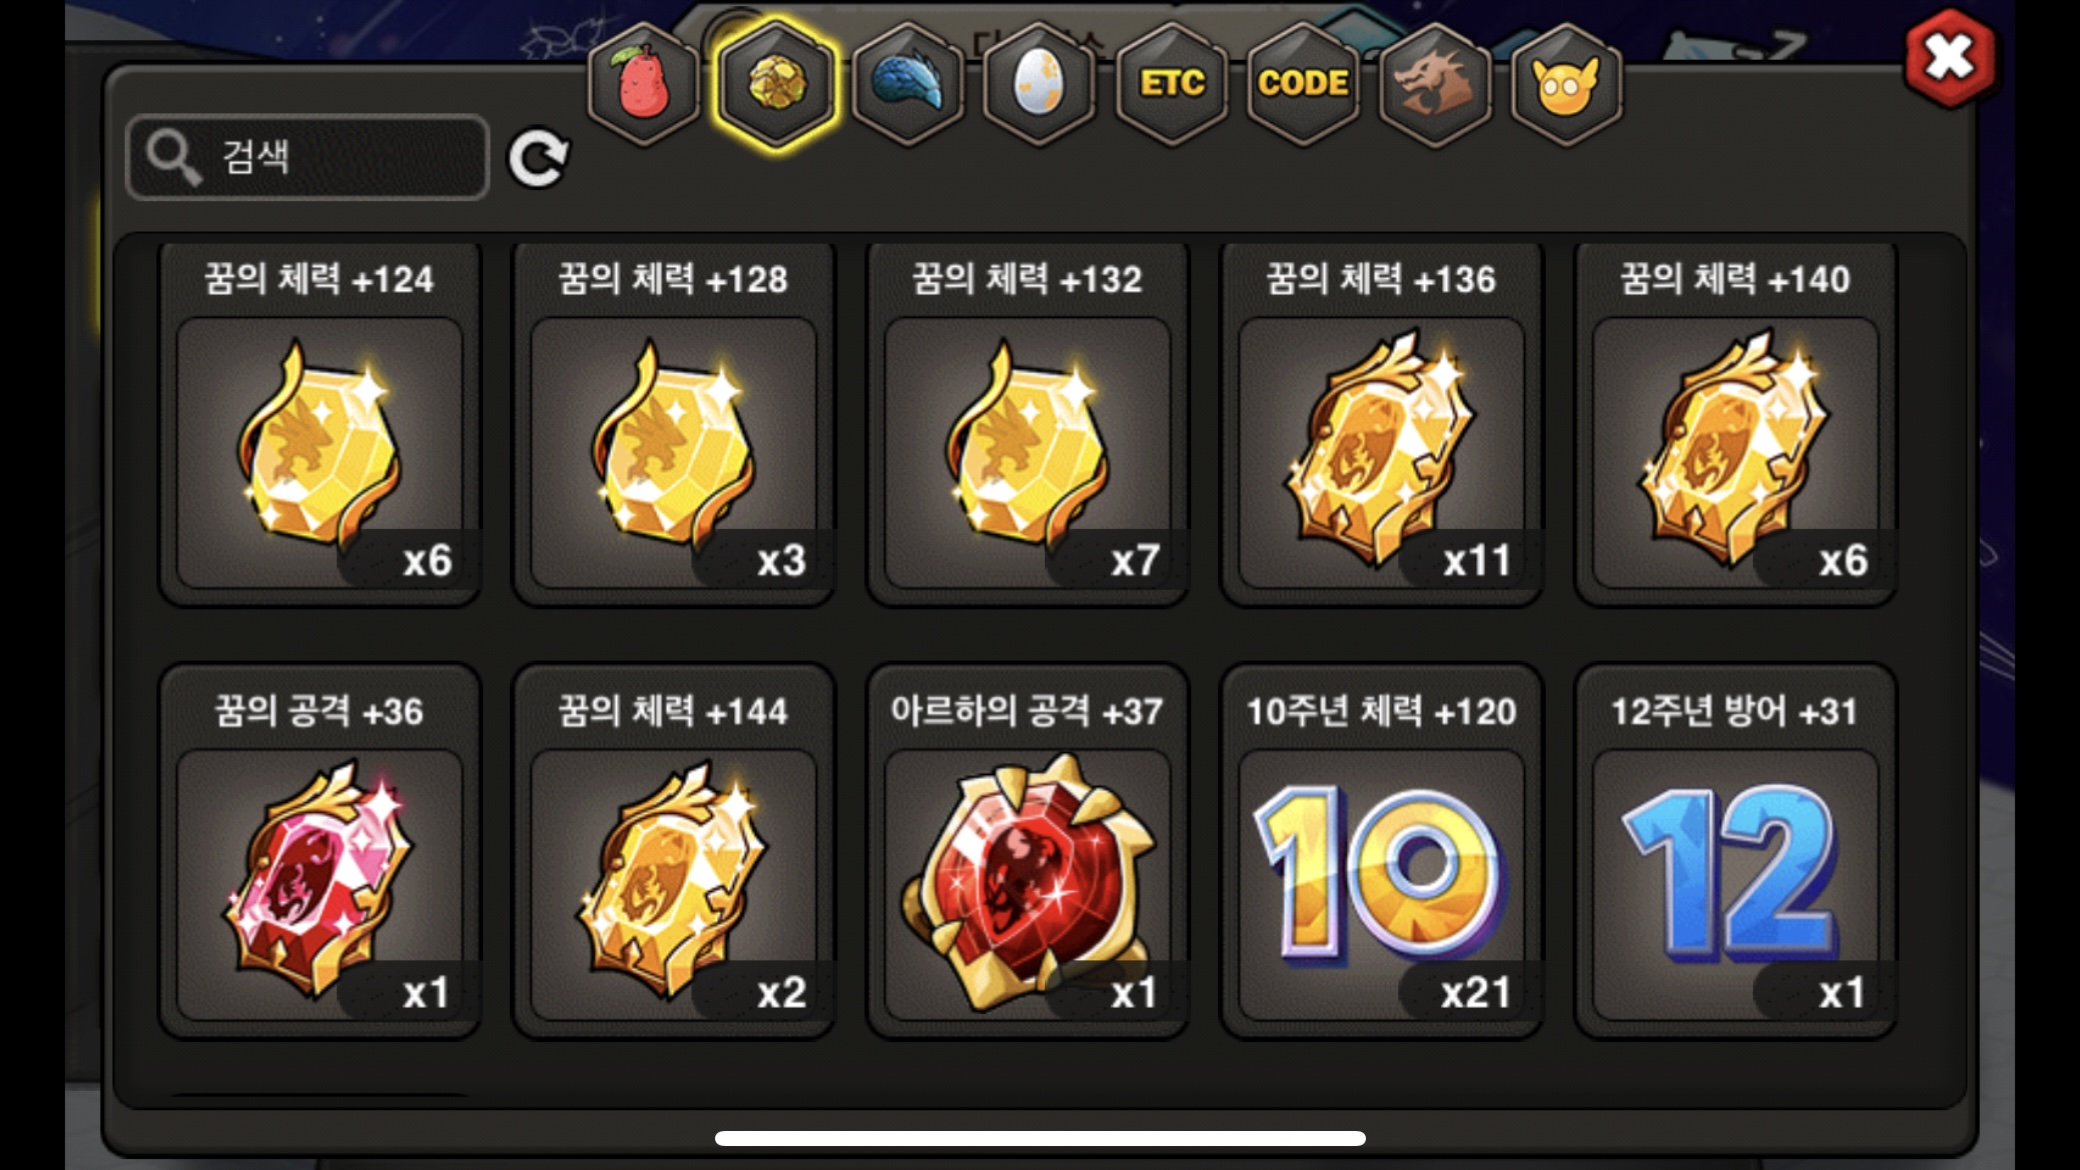Tap the 꿈의 체력 +140 gem
This screenshot has width=2080, height=1170.
tap(1736, 423)
